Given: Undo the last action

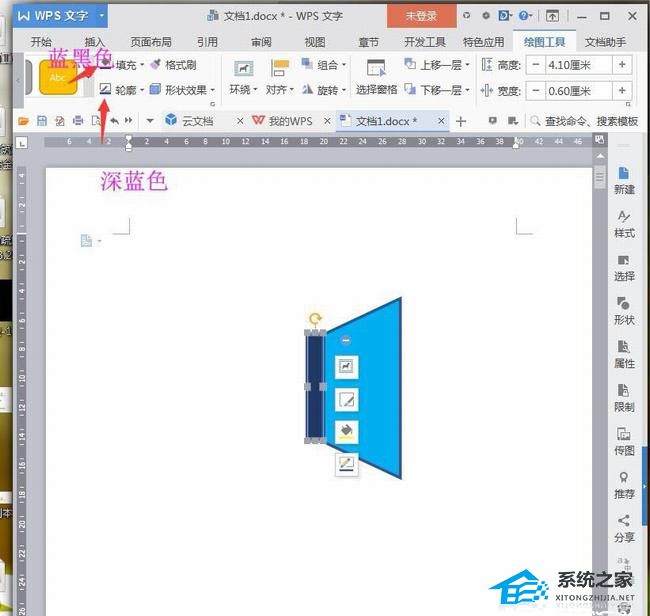Looking at the screenshot, I should (x=114, y=121).
